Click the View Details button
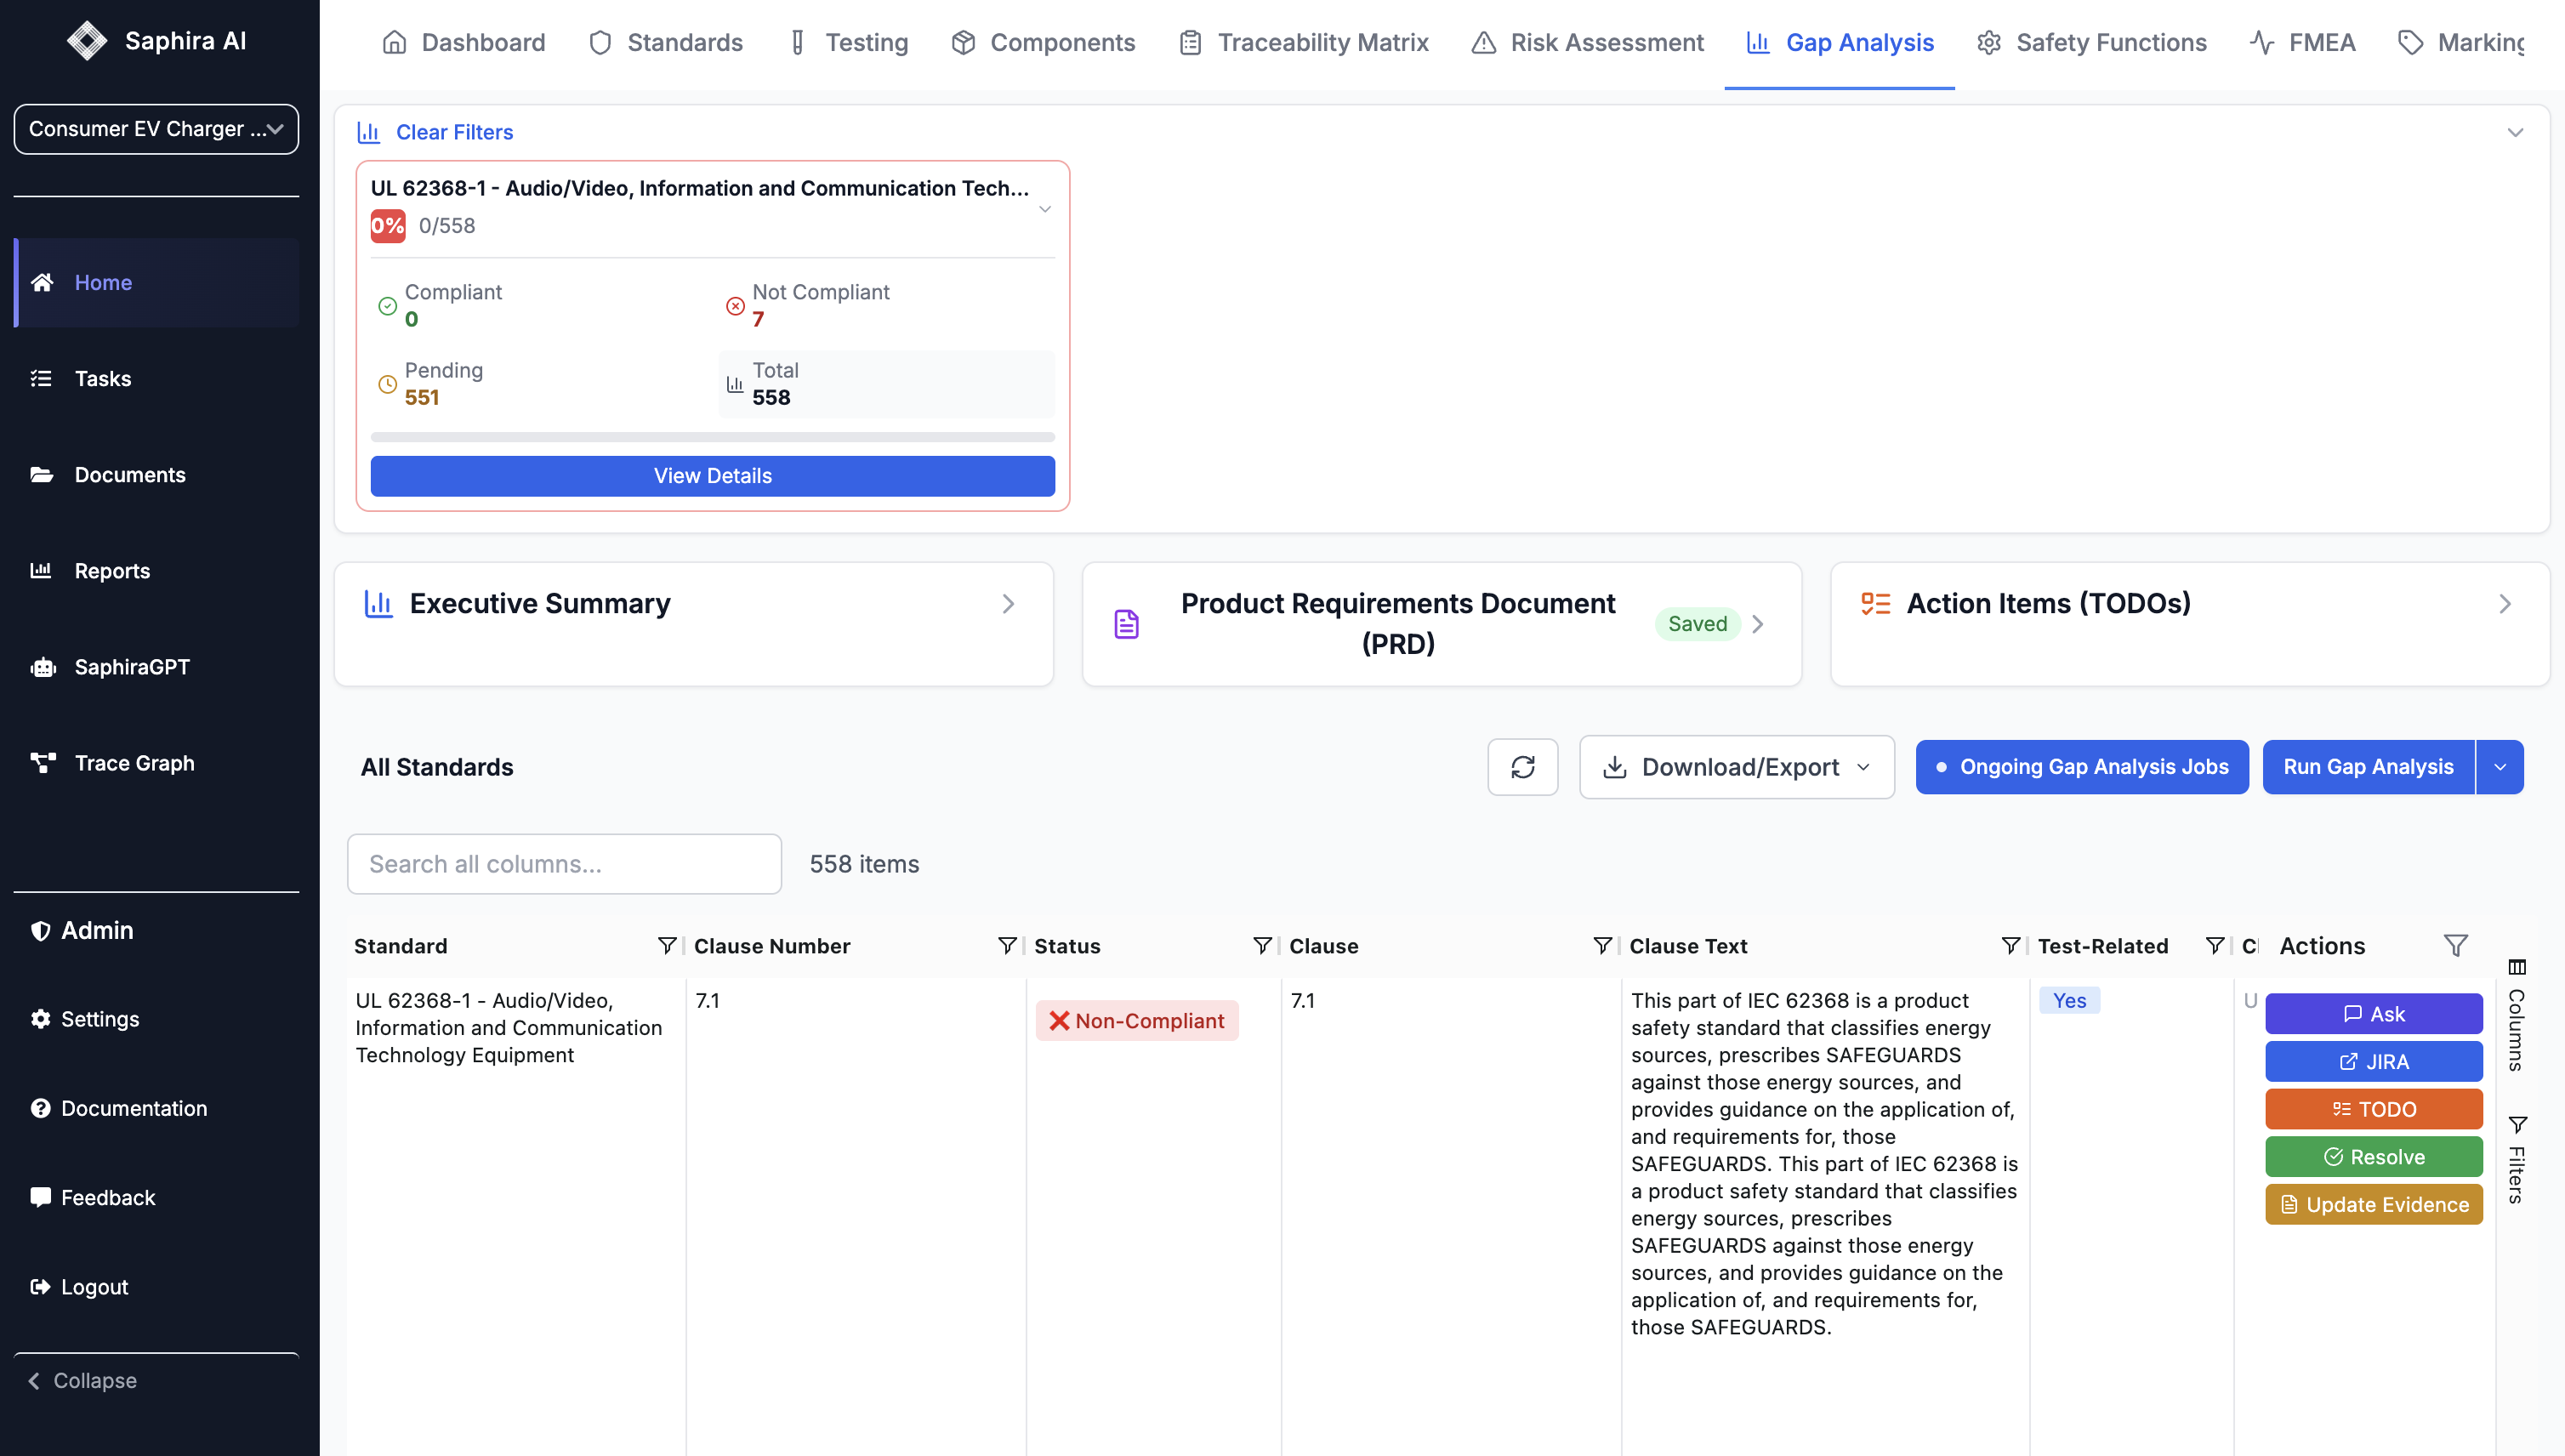The height and width of the screenshot is (1456, 2565). [712, 476]
